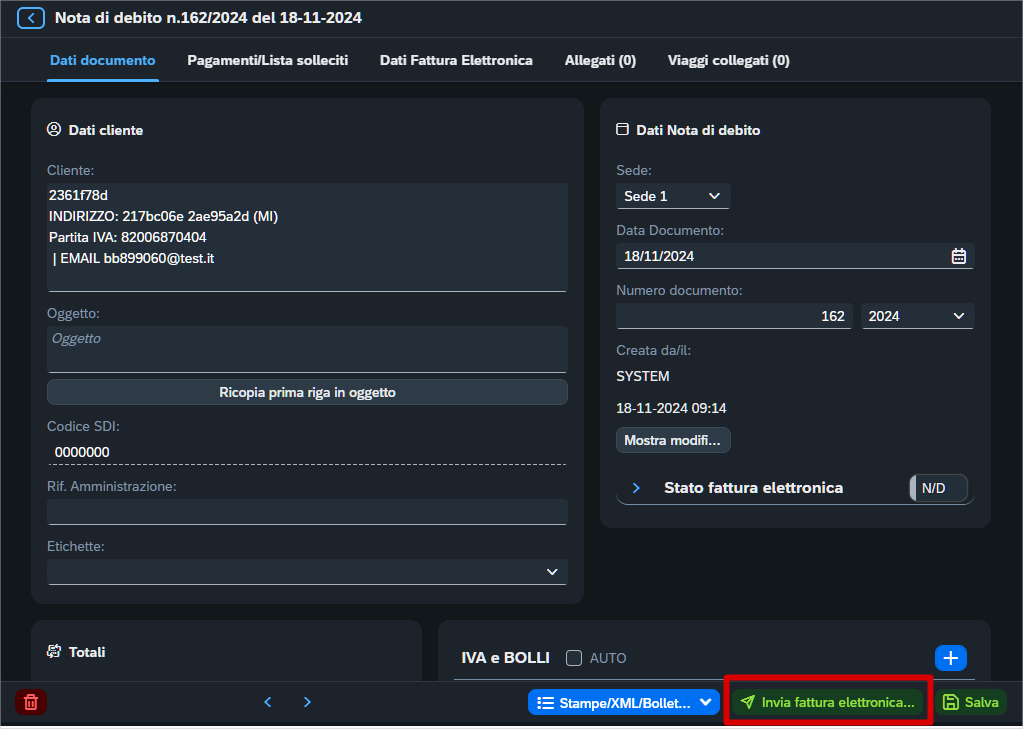Click the Totali heading
The width and height of the screenshot is (1023, 729).
[x=86, y=652]
